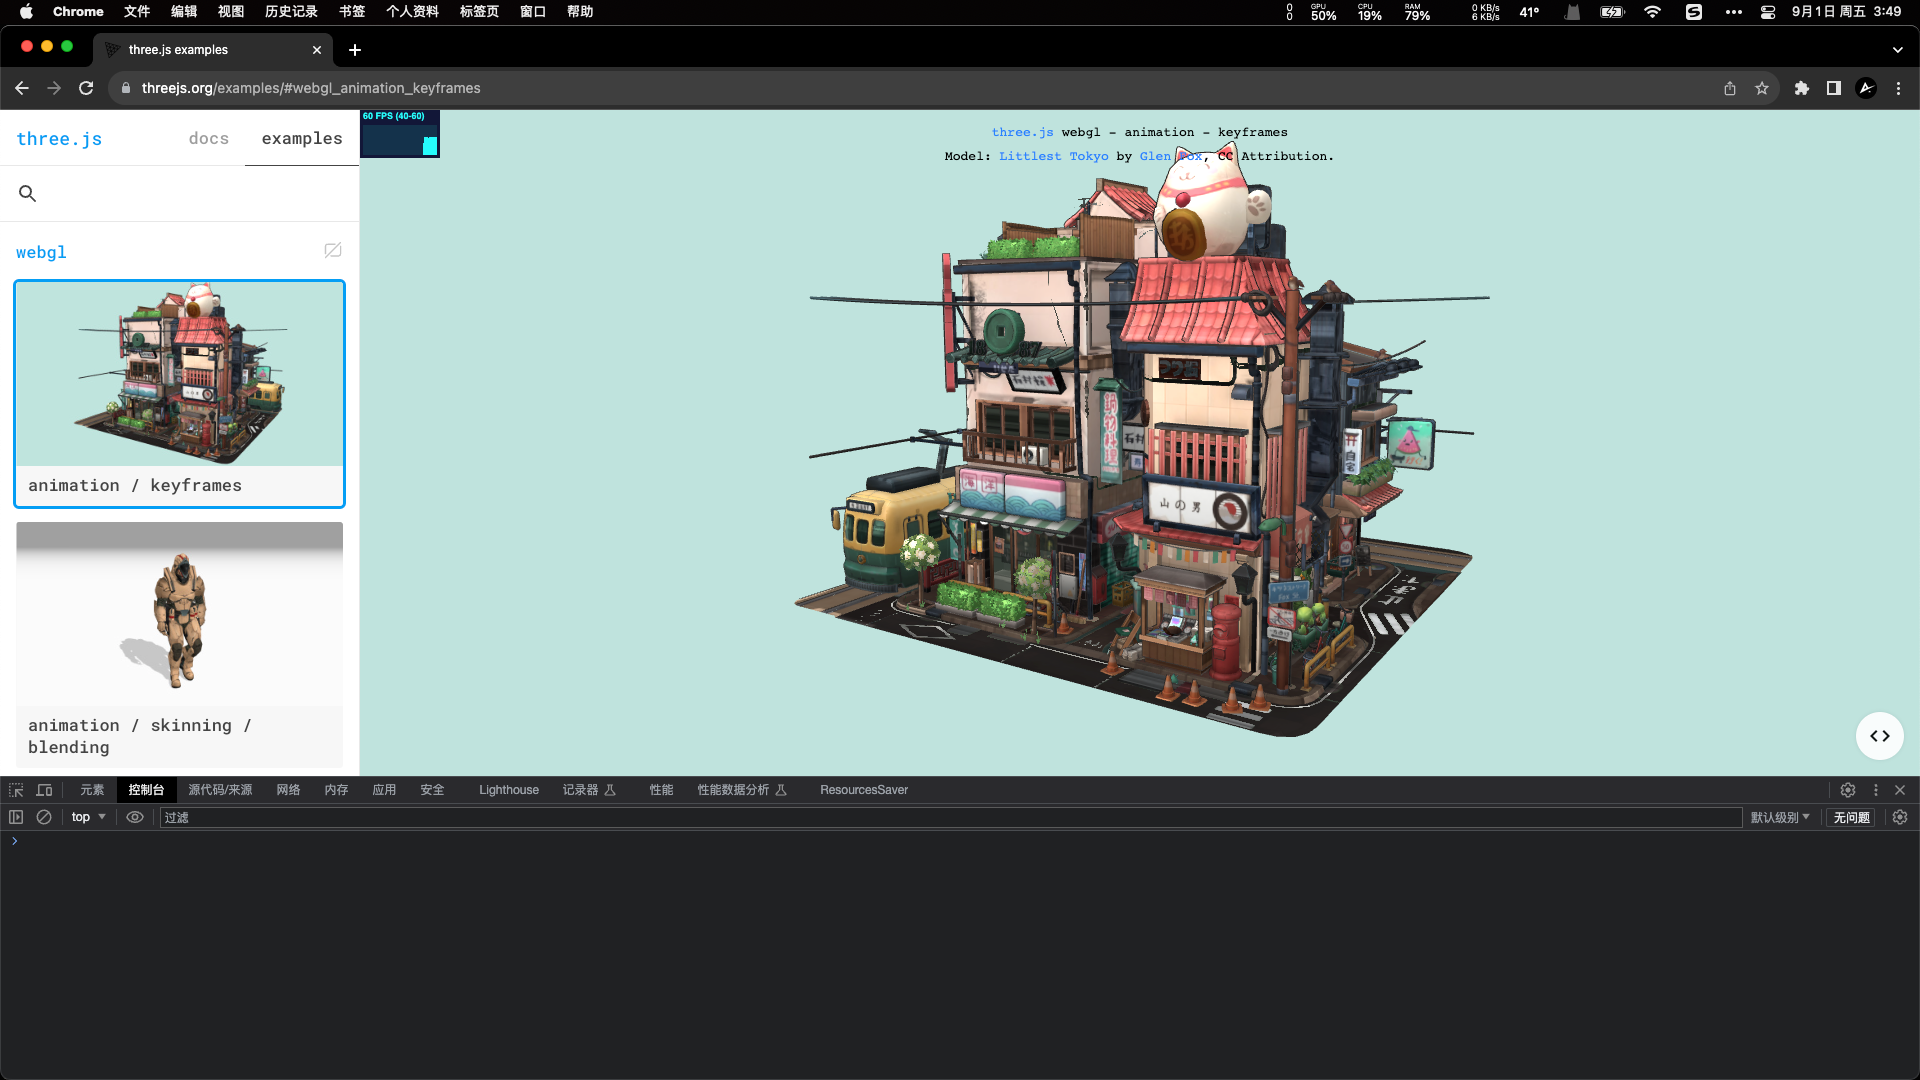Switch to the docs section
The image size is (1920, 1080).
click(208, 139)
